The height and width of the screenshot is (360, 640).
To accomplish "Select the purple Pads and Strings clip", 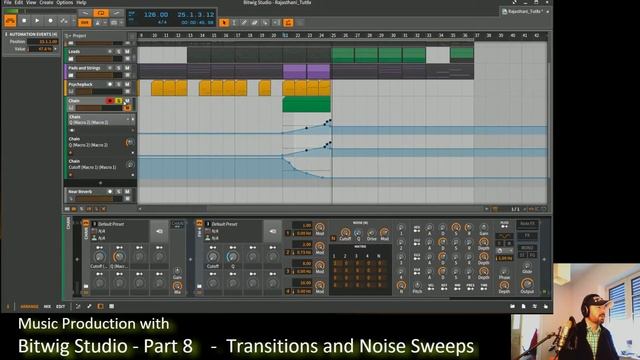I will (294, 71).
